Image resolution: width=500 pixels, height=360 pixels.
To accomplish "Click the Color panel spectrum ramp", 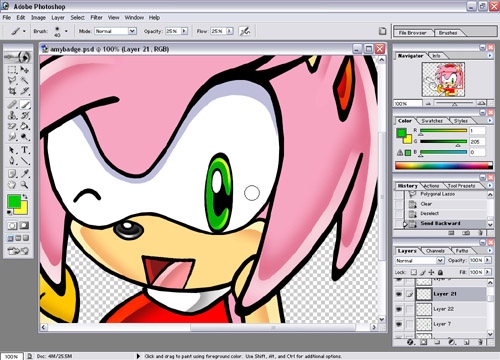I will tap(443, 165).
